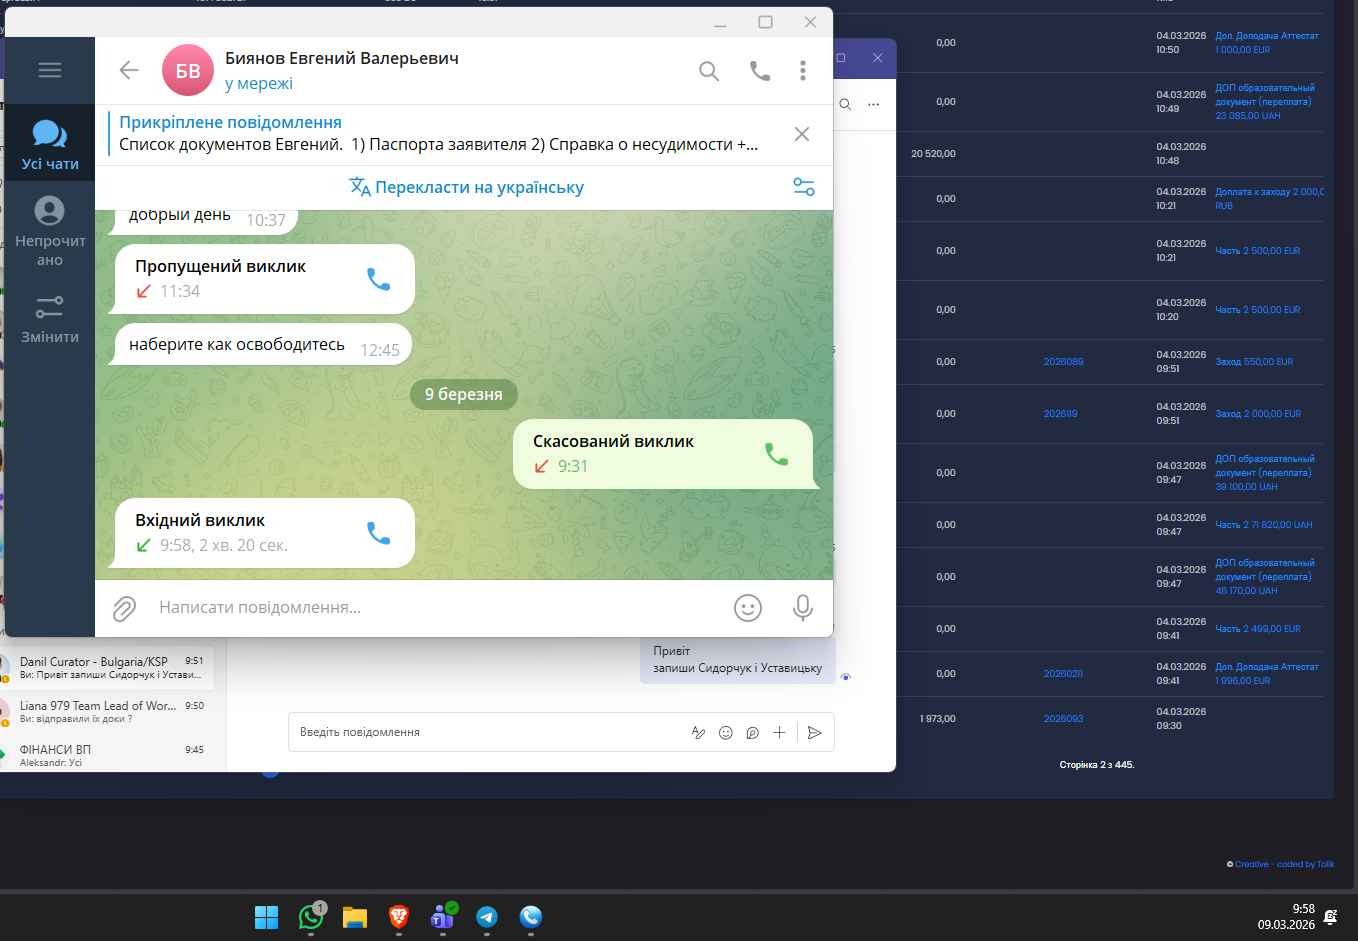This screenshot has height=941, width=1358.
Task: Open the chat three-dot options menu
Action: pos(803,70)
